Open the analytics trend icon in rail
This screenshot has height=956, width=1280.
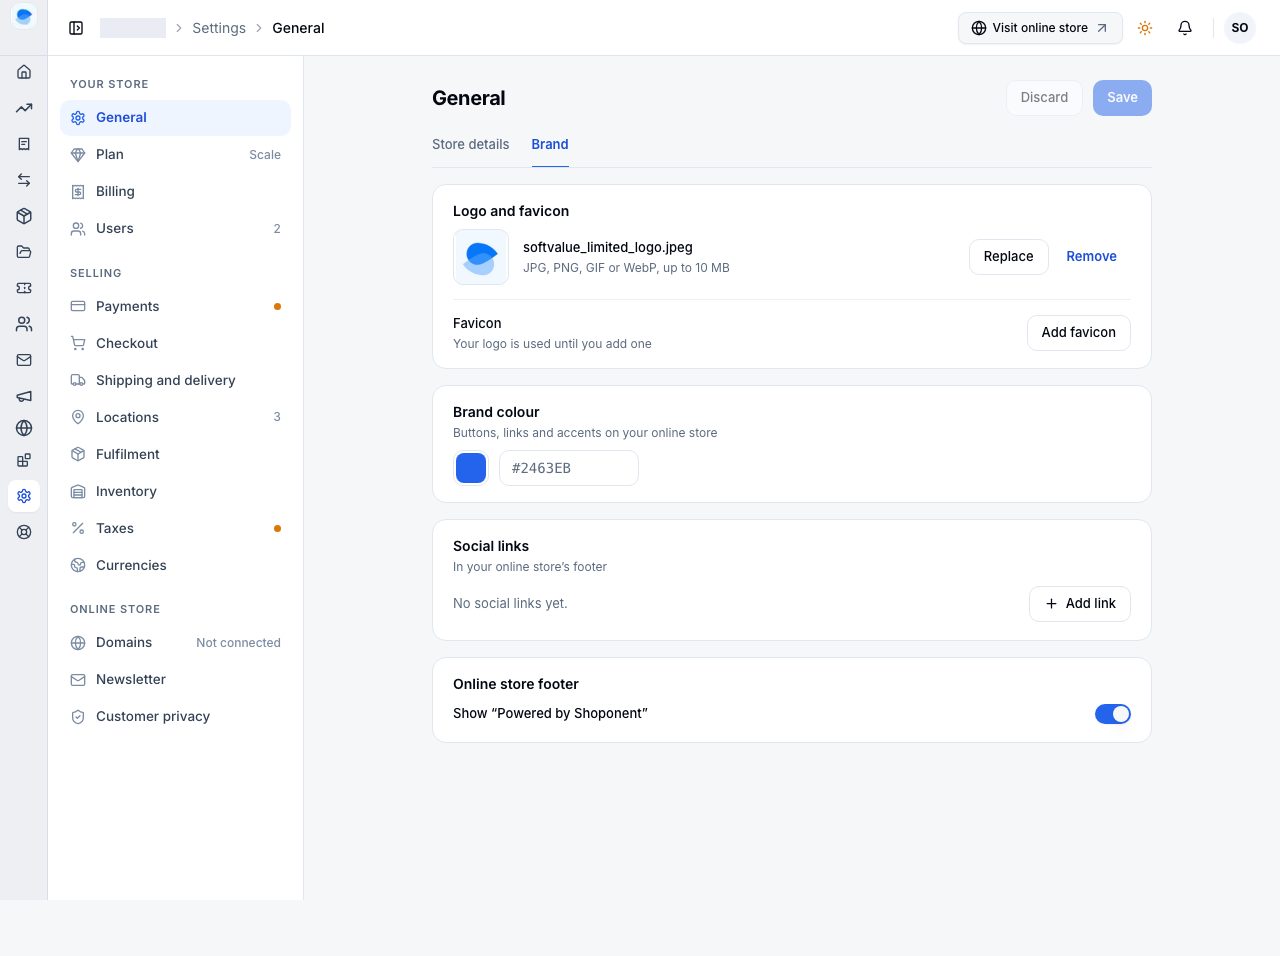[x=24, y=108]
